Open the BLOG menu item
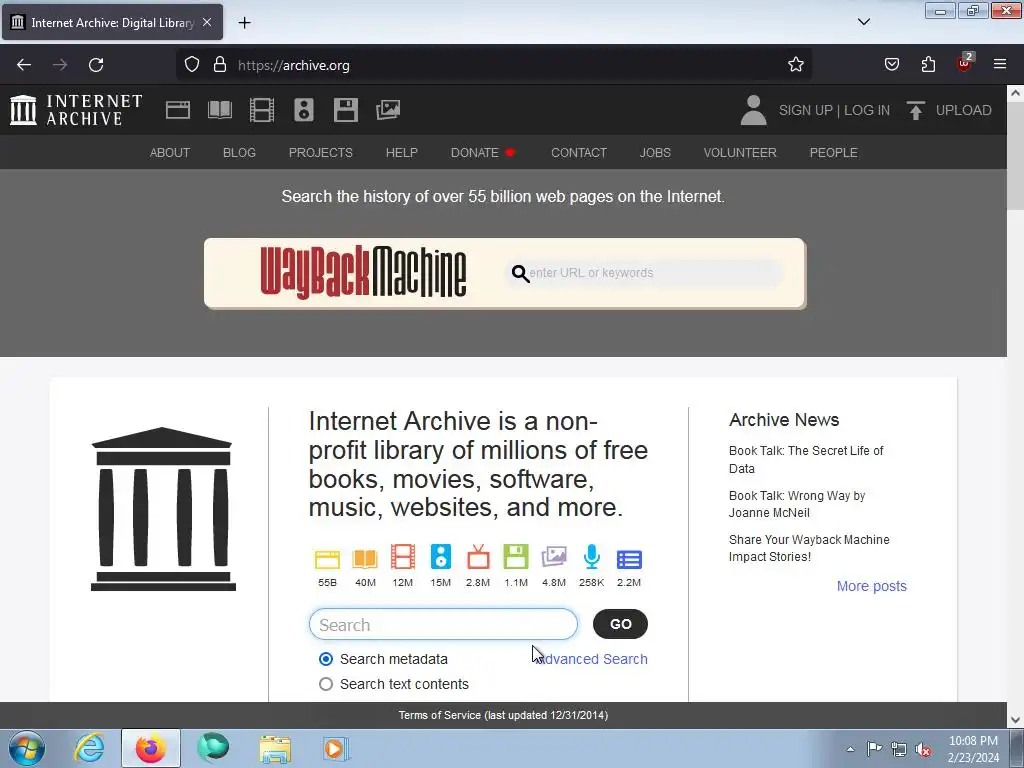 pyautogui.click(x=239, y=153)
